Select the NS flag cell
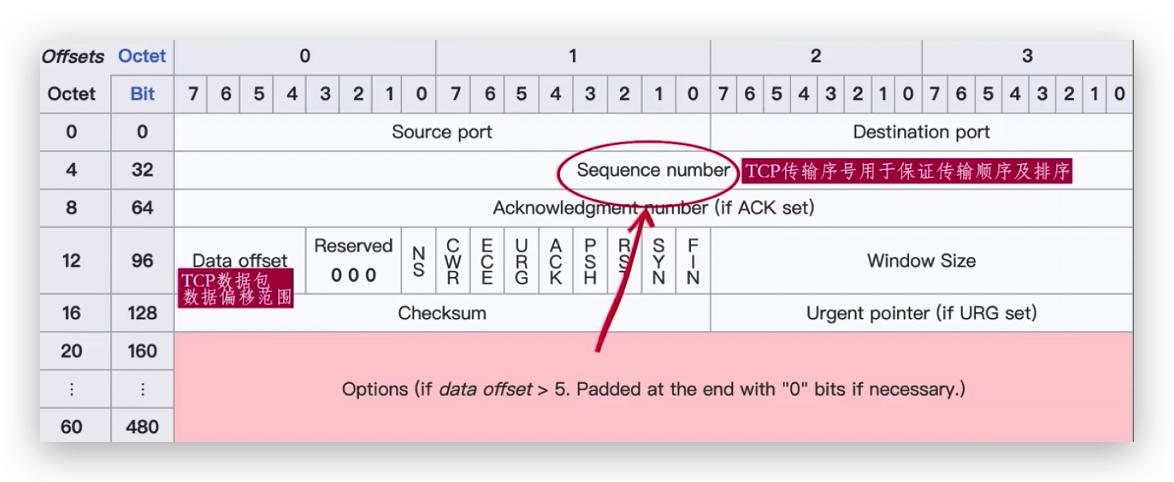 click(419, 261)
